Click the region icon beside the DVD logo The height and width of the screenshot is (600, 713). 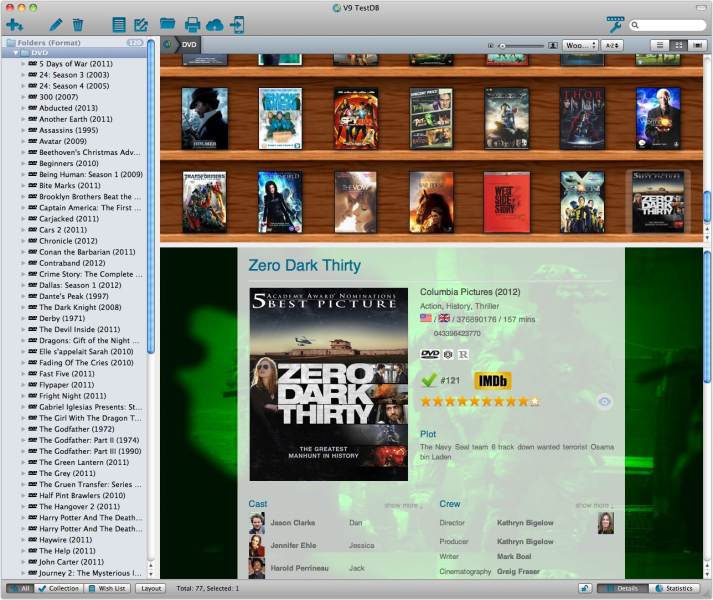click(448, 354)
